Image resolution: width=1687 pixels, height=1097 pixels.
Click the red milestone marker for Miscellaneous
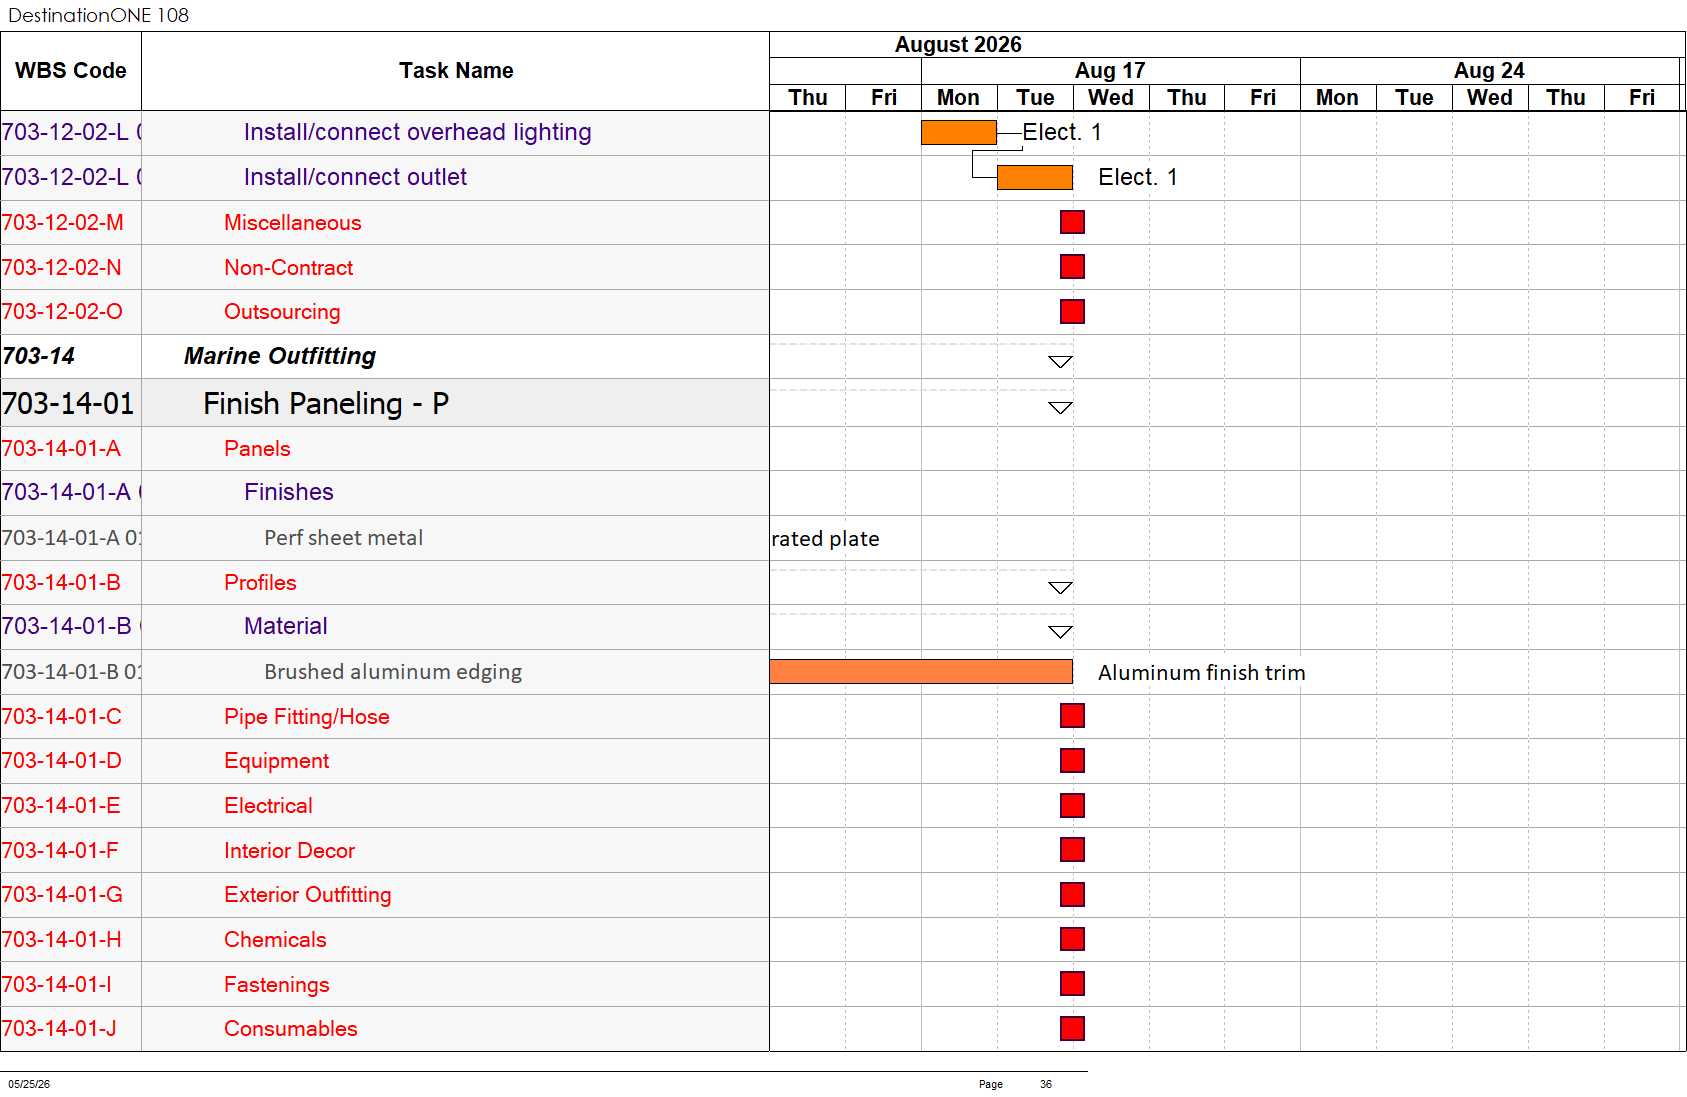(x=1072, y=222)
